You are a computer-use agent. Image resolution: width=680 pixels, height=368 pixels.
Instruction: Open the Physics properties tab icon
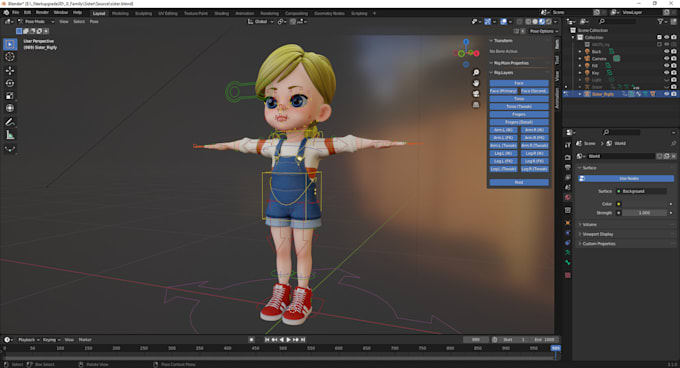[x=568, y=233]
